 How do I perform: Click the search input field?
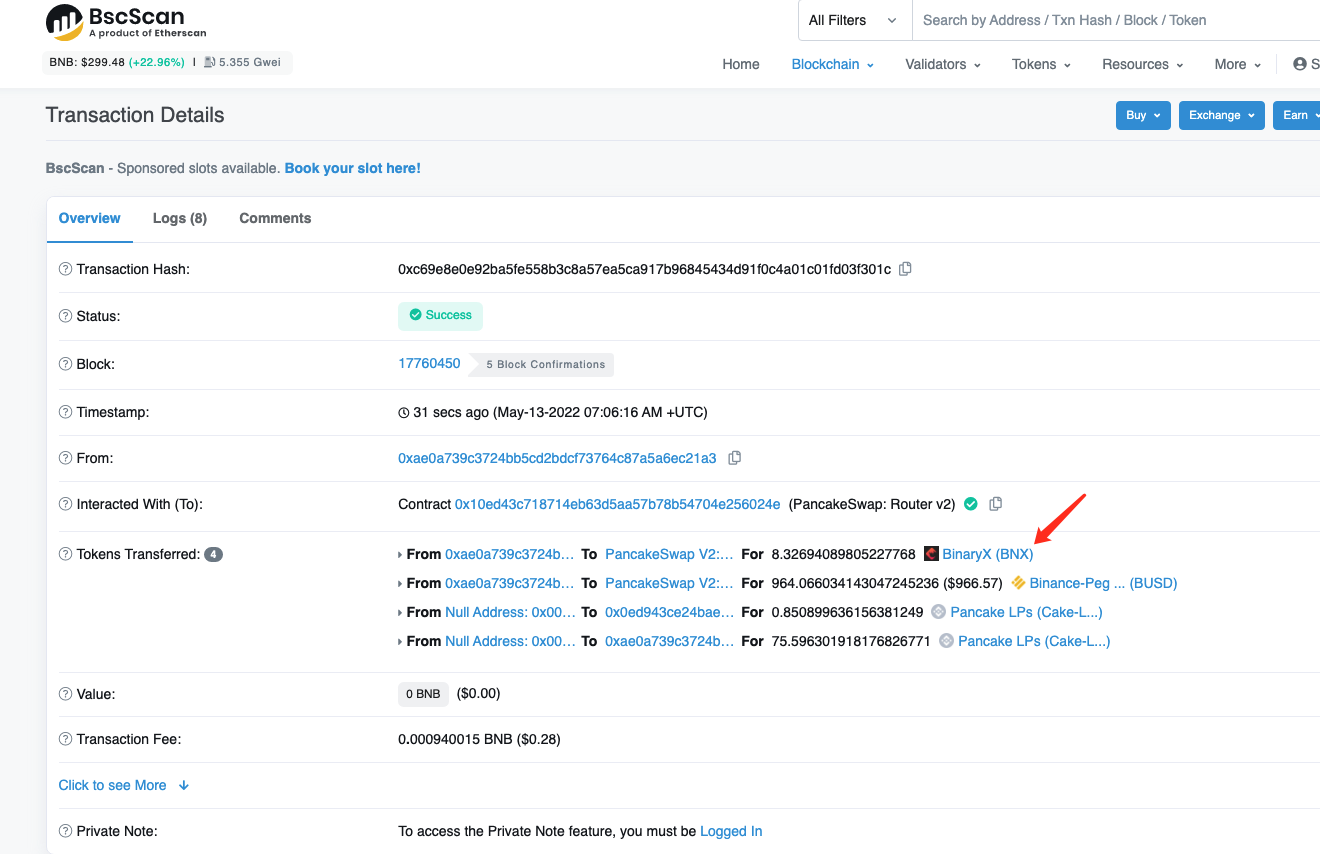point(1116,20)
